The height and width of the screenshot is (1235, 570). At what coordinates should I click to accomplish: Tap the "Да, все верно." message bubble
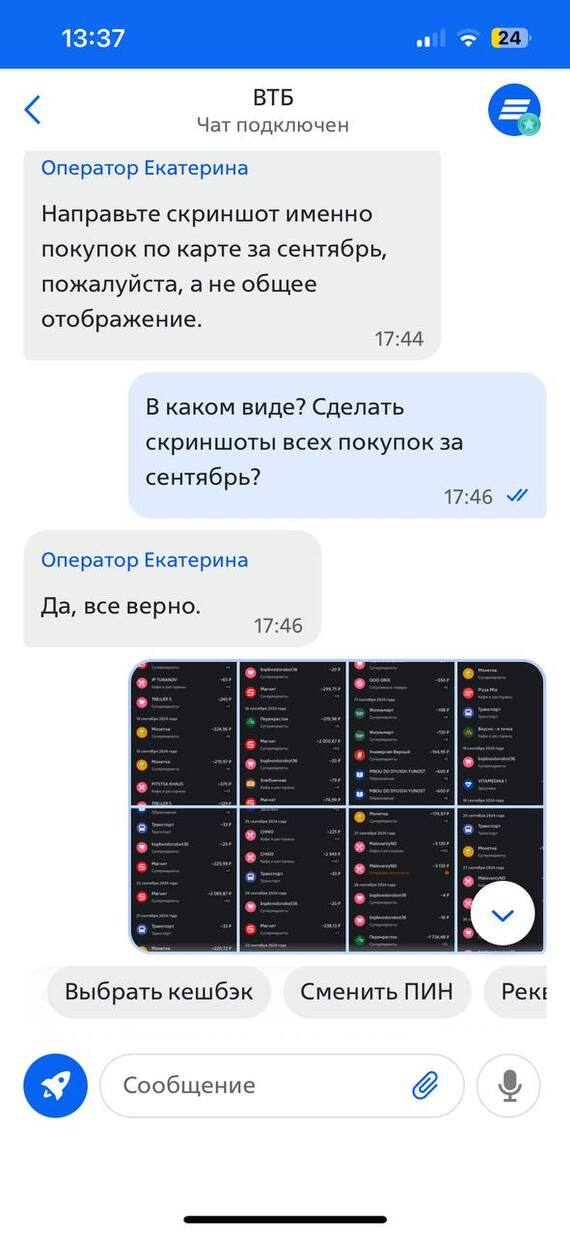(x=172, y=589)
